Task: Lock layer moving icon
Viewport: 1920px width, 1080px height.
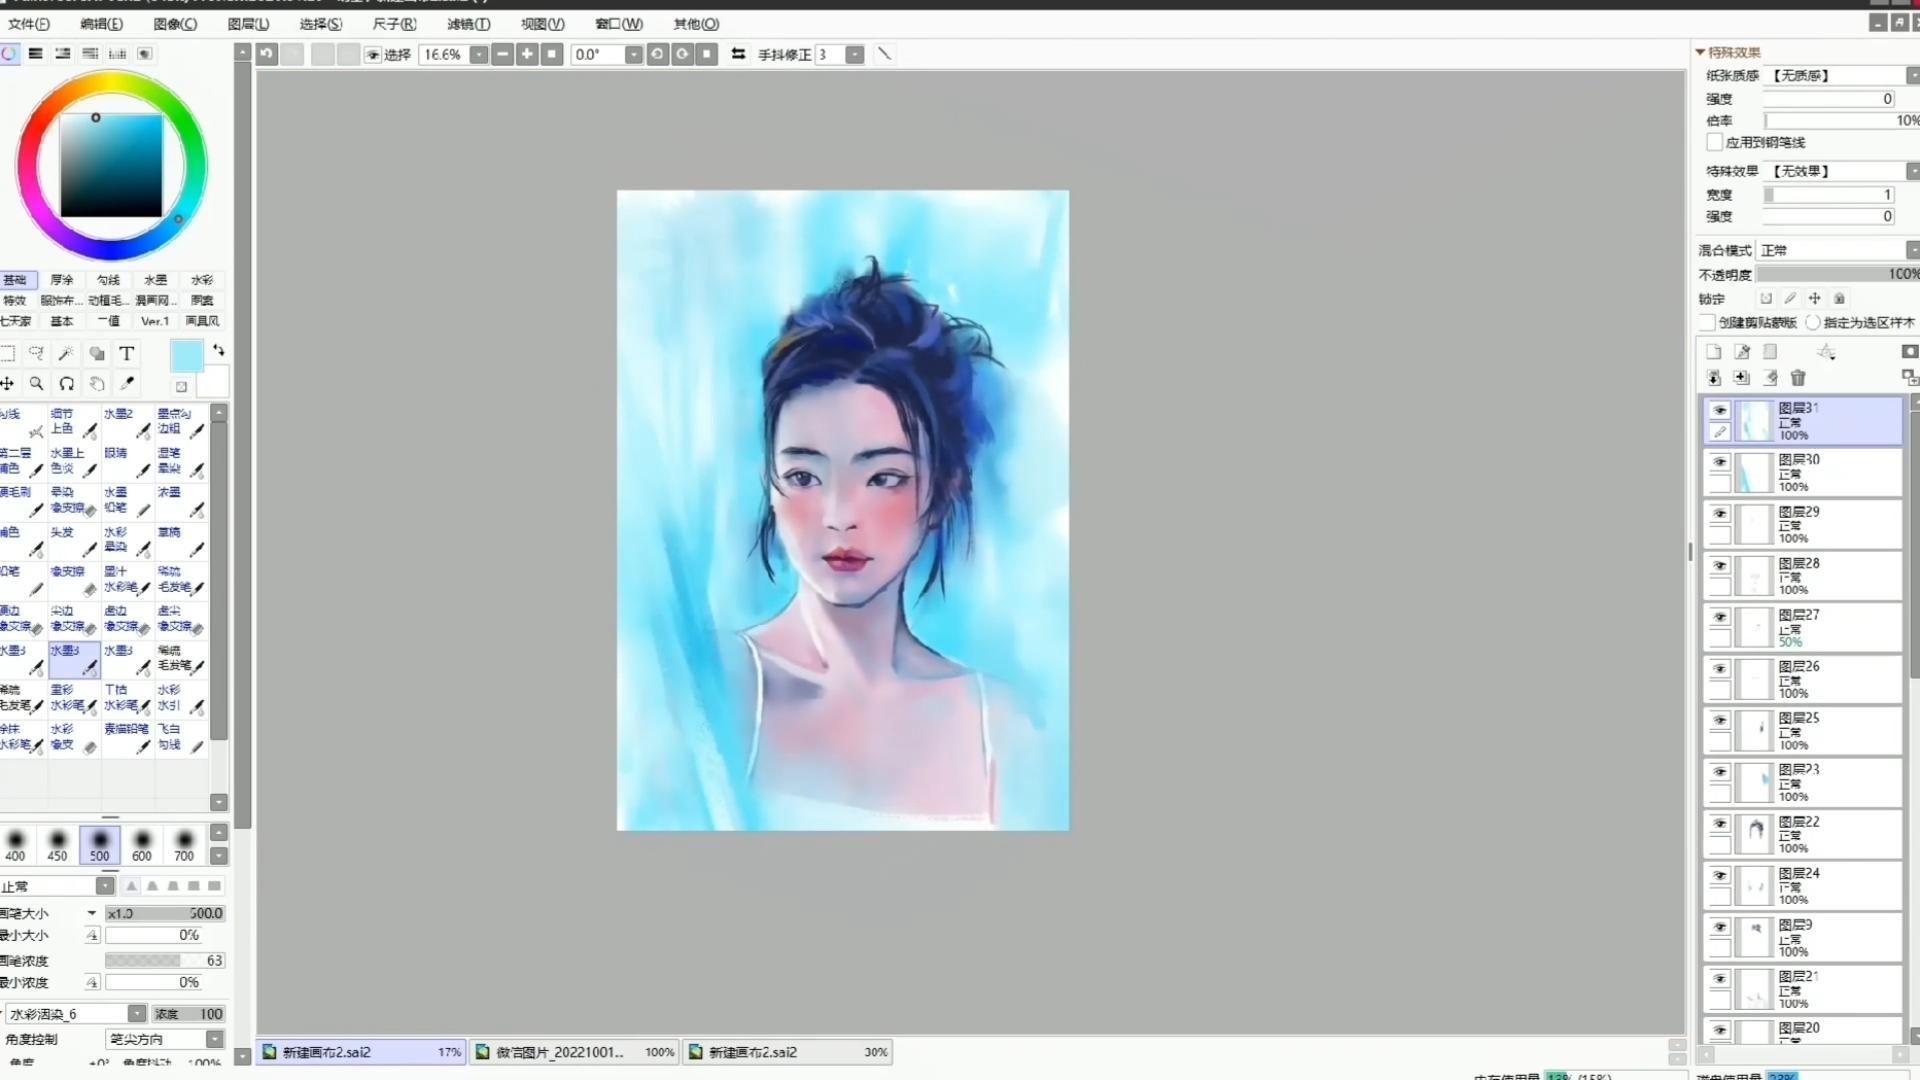Action: pyautogui.click(x=1814, y=298)
